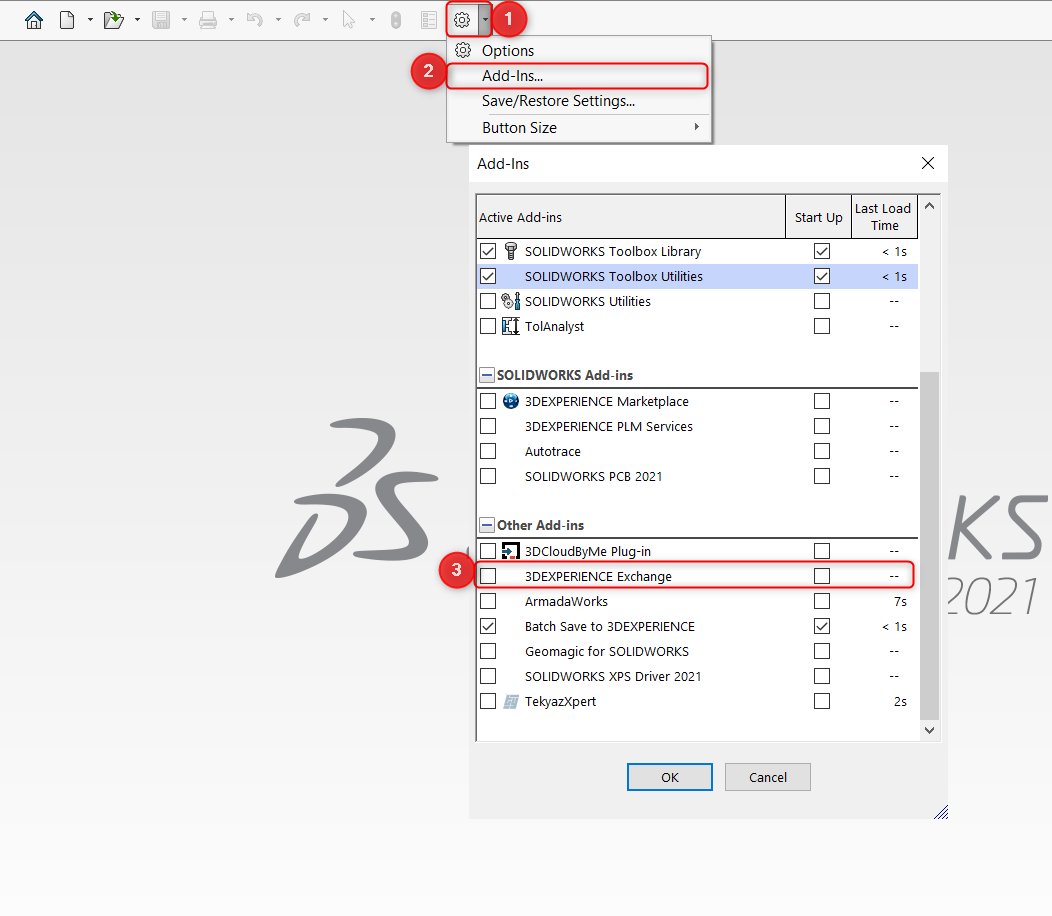This screenshot has height=916, width=1052.
Task: Click the TolAnalyst icon
Action: click(x=511, y=326)
